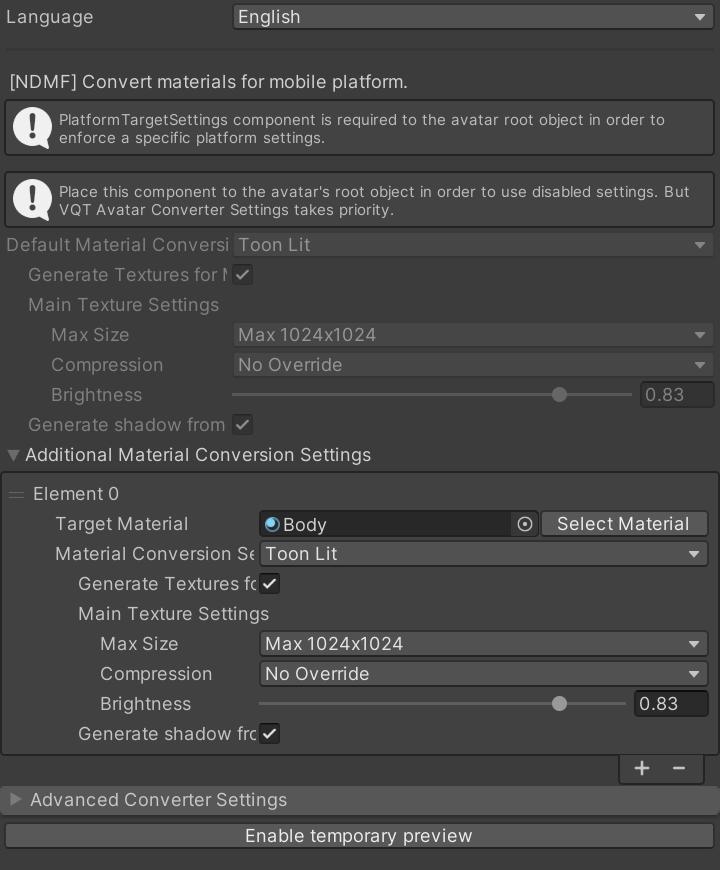The width and height of the screenshot is (720, 870).
Task: Click the Element 0 Compression label
Action: pyautogui.click(x=156, y=674)
